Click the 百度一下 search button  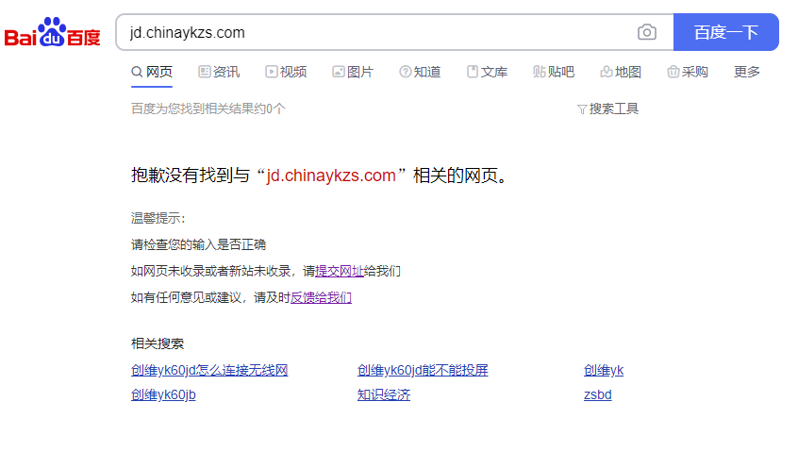(x=726, y=32)
